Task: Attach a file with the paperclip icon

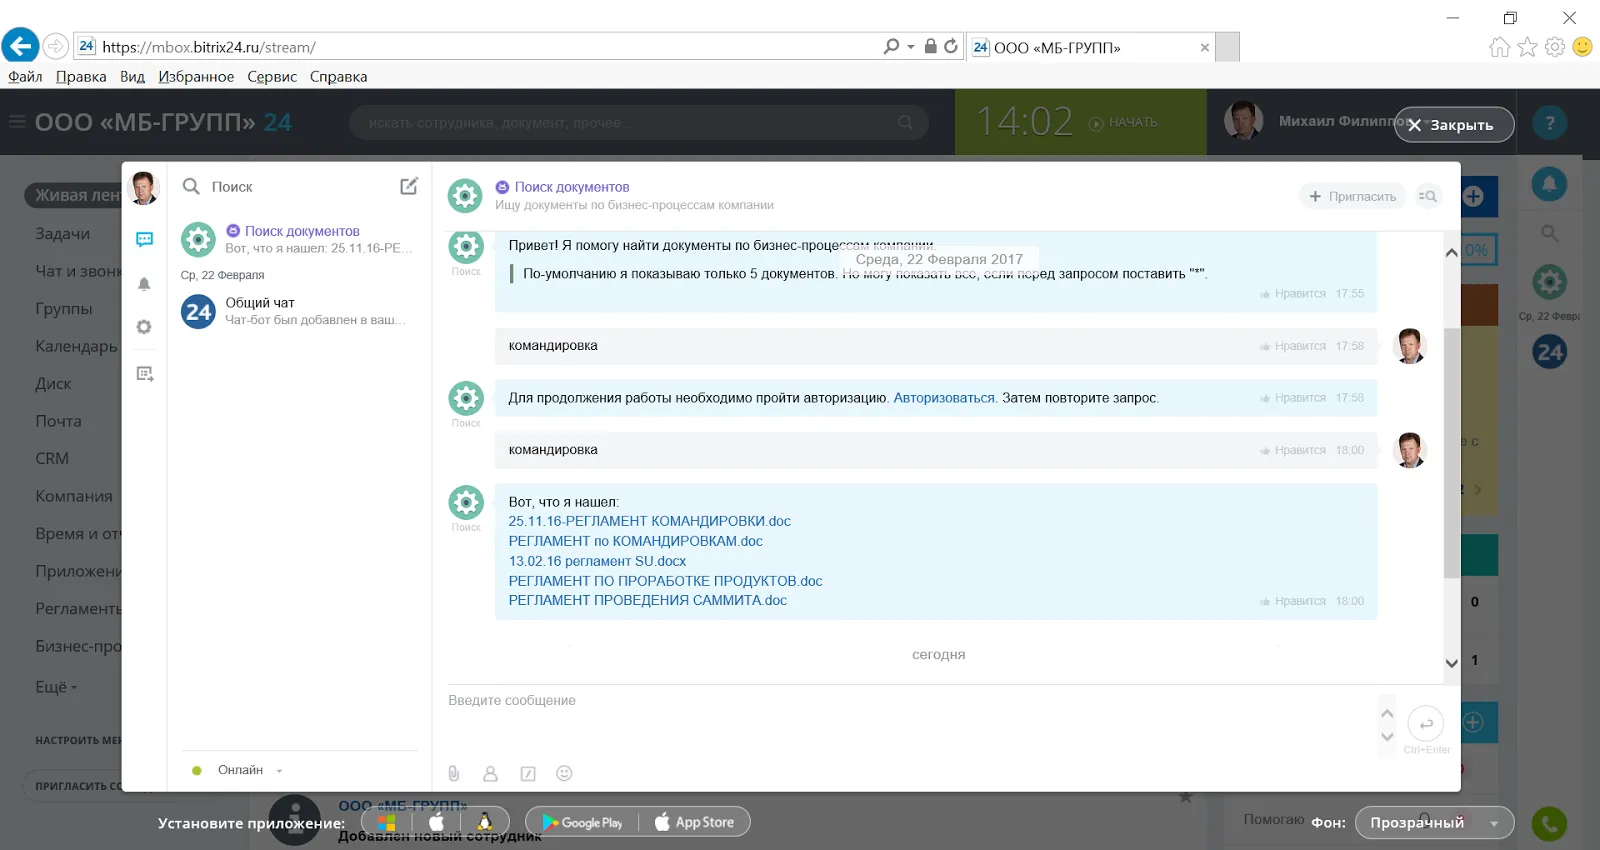Action: (453, 773)
